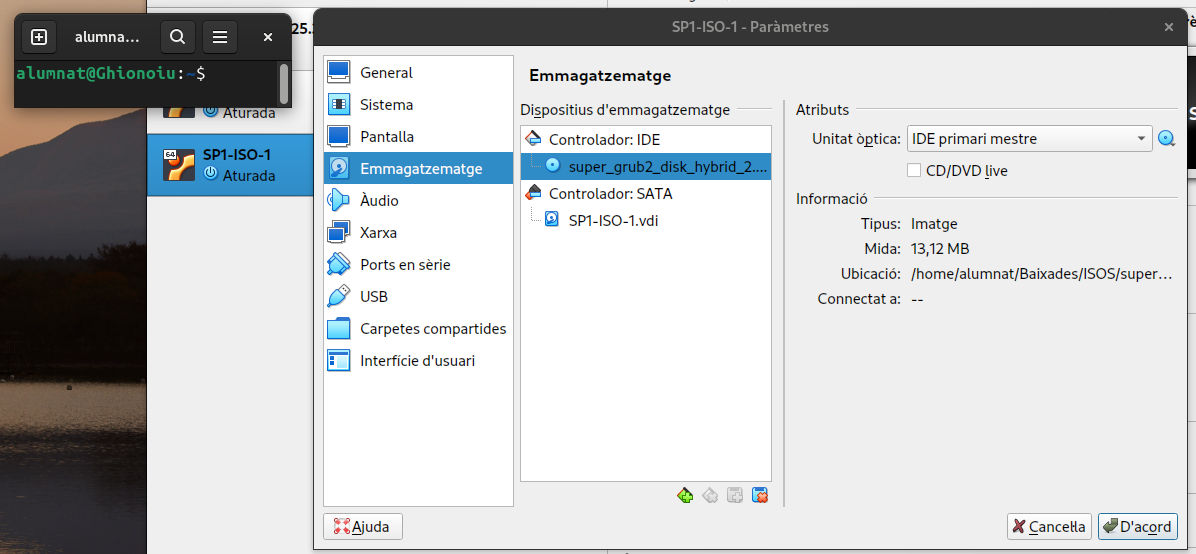Select the Pantalla category
Viewport: 1196px width, 554px height.
coord(386,137)
